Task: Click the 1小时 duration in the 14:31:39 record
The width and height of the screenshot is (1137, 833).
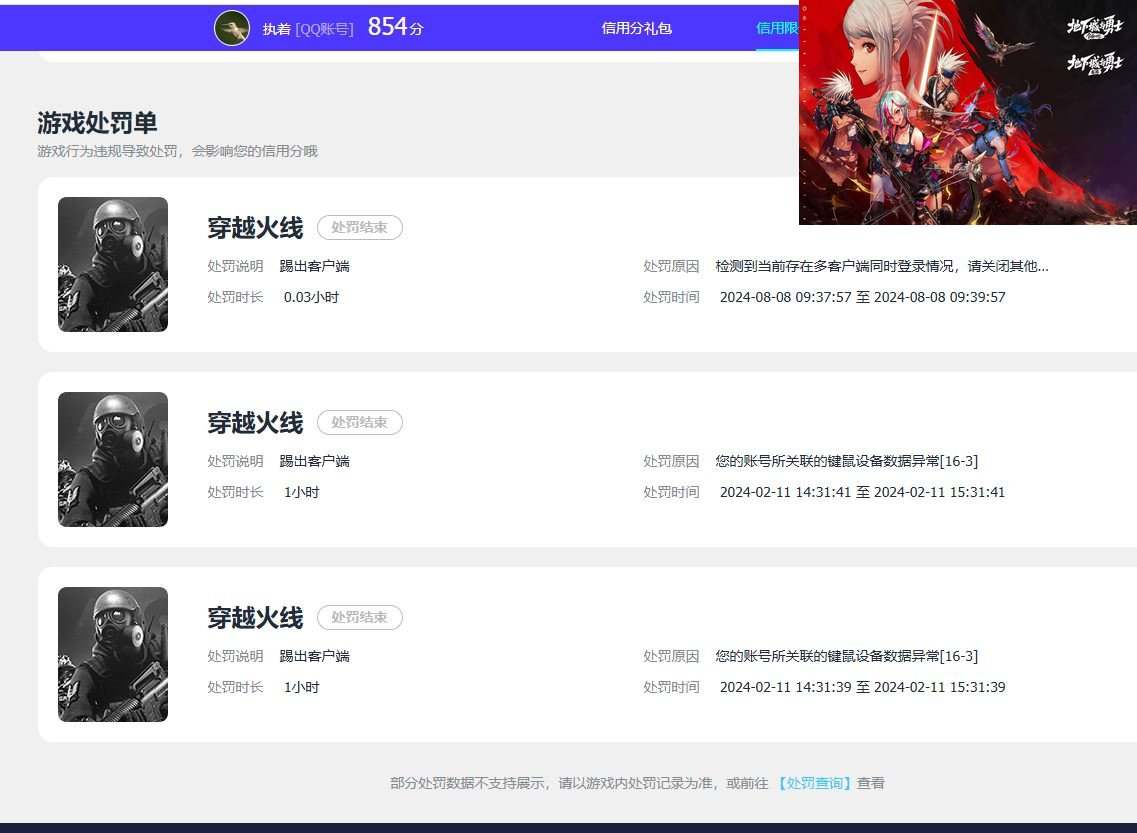Action: click(x=302, y=687)
